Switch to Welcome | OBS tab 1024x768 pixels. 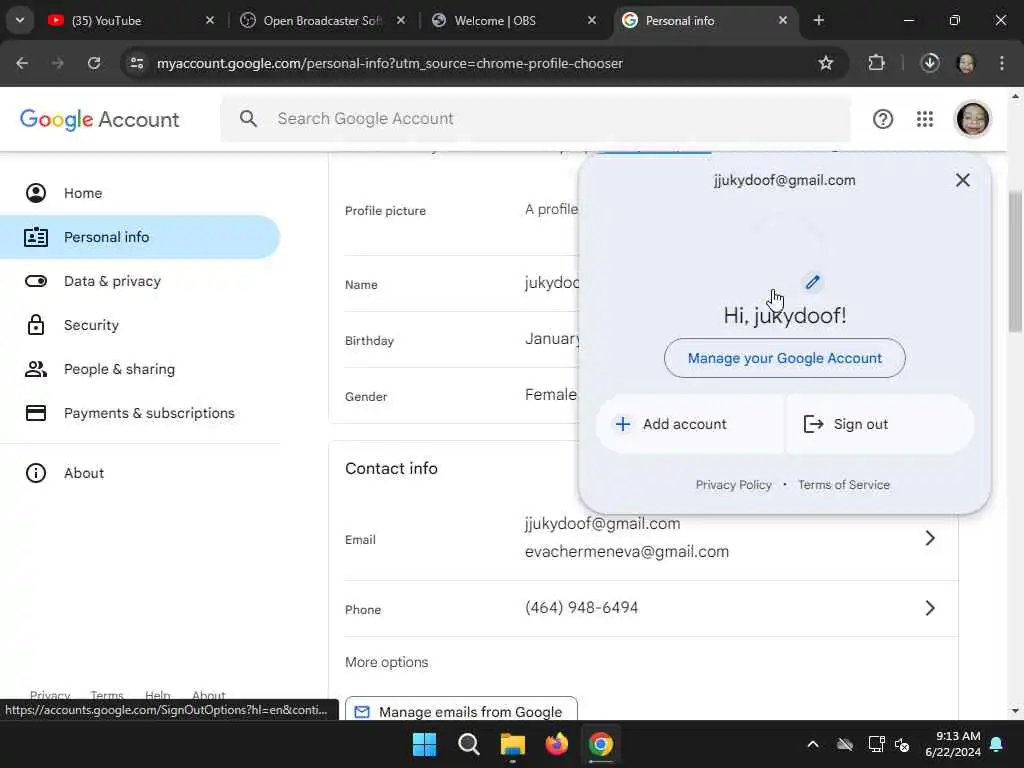513,21
